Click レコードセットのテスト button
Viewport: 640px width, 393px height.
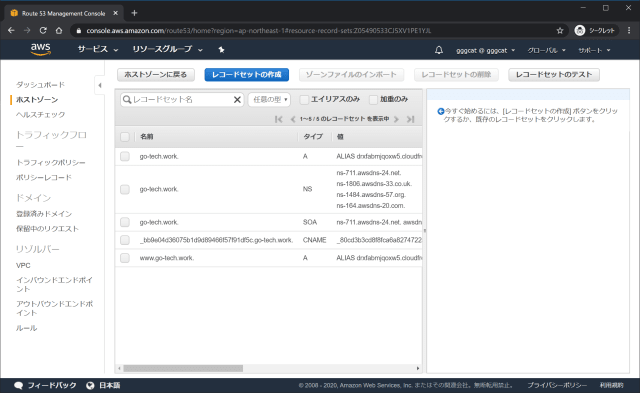[554, 75]
